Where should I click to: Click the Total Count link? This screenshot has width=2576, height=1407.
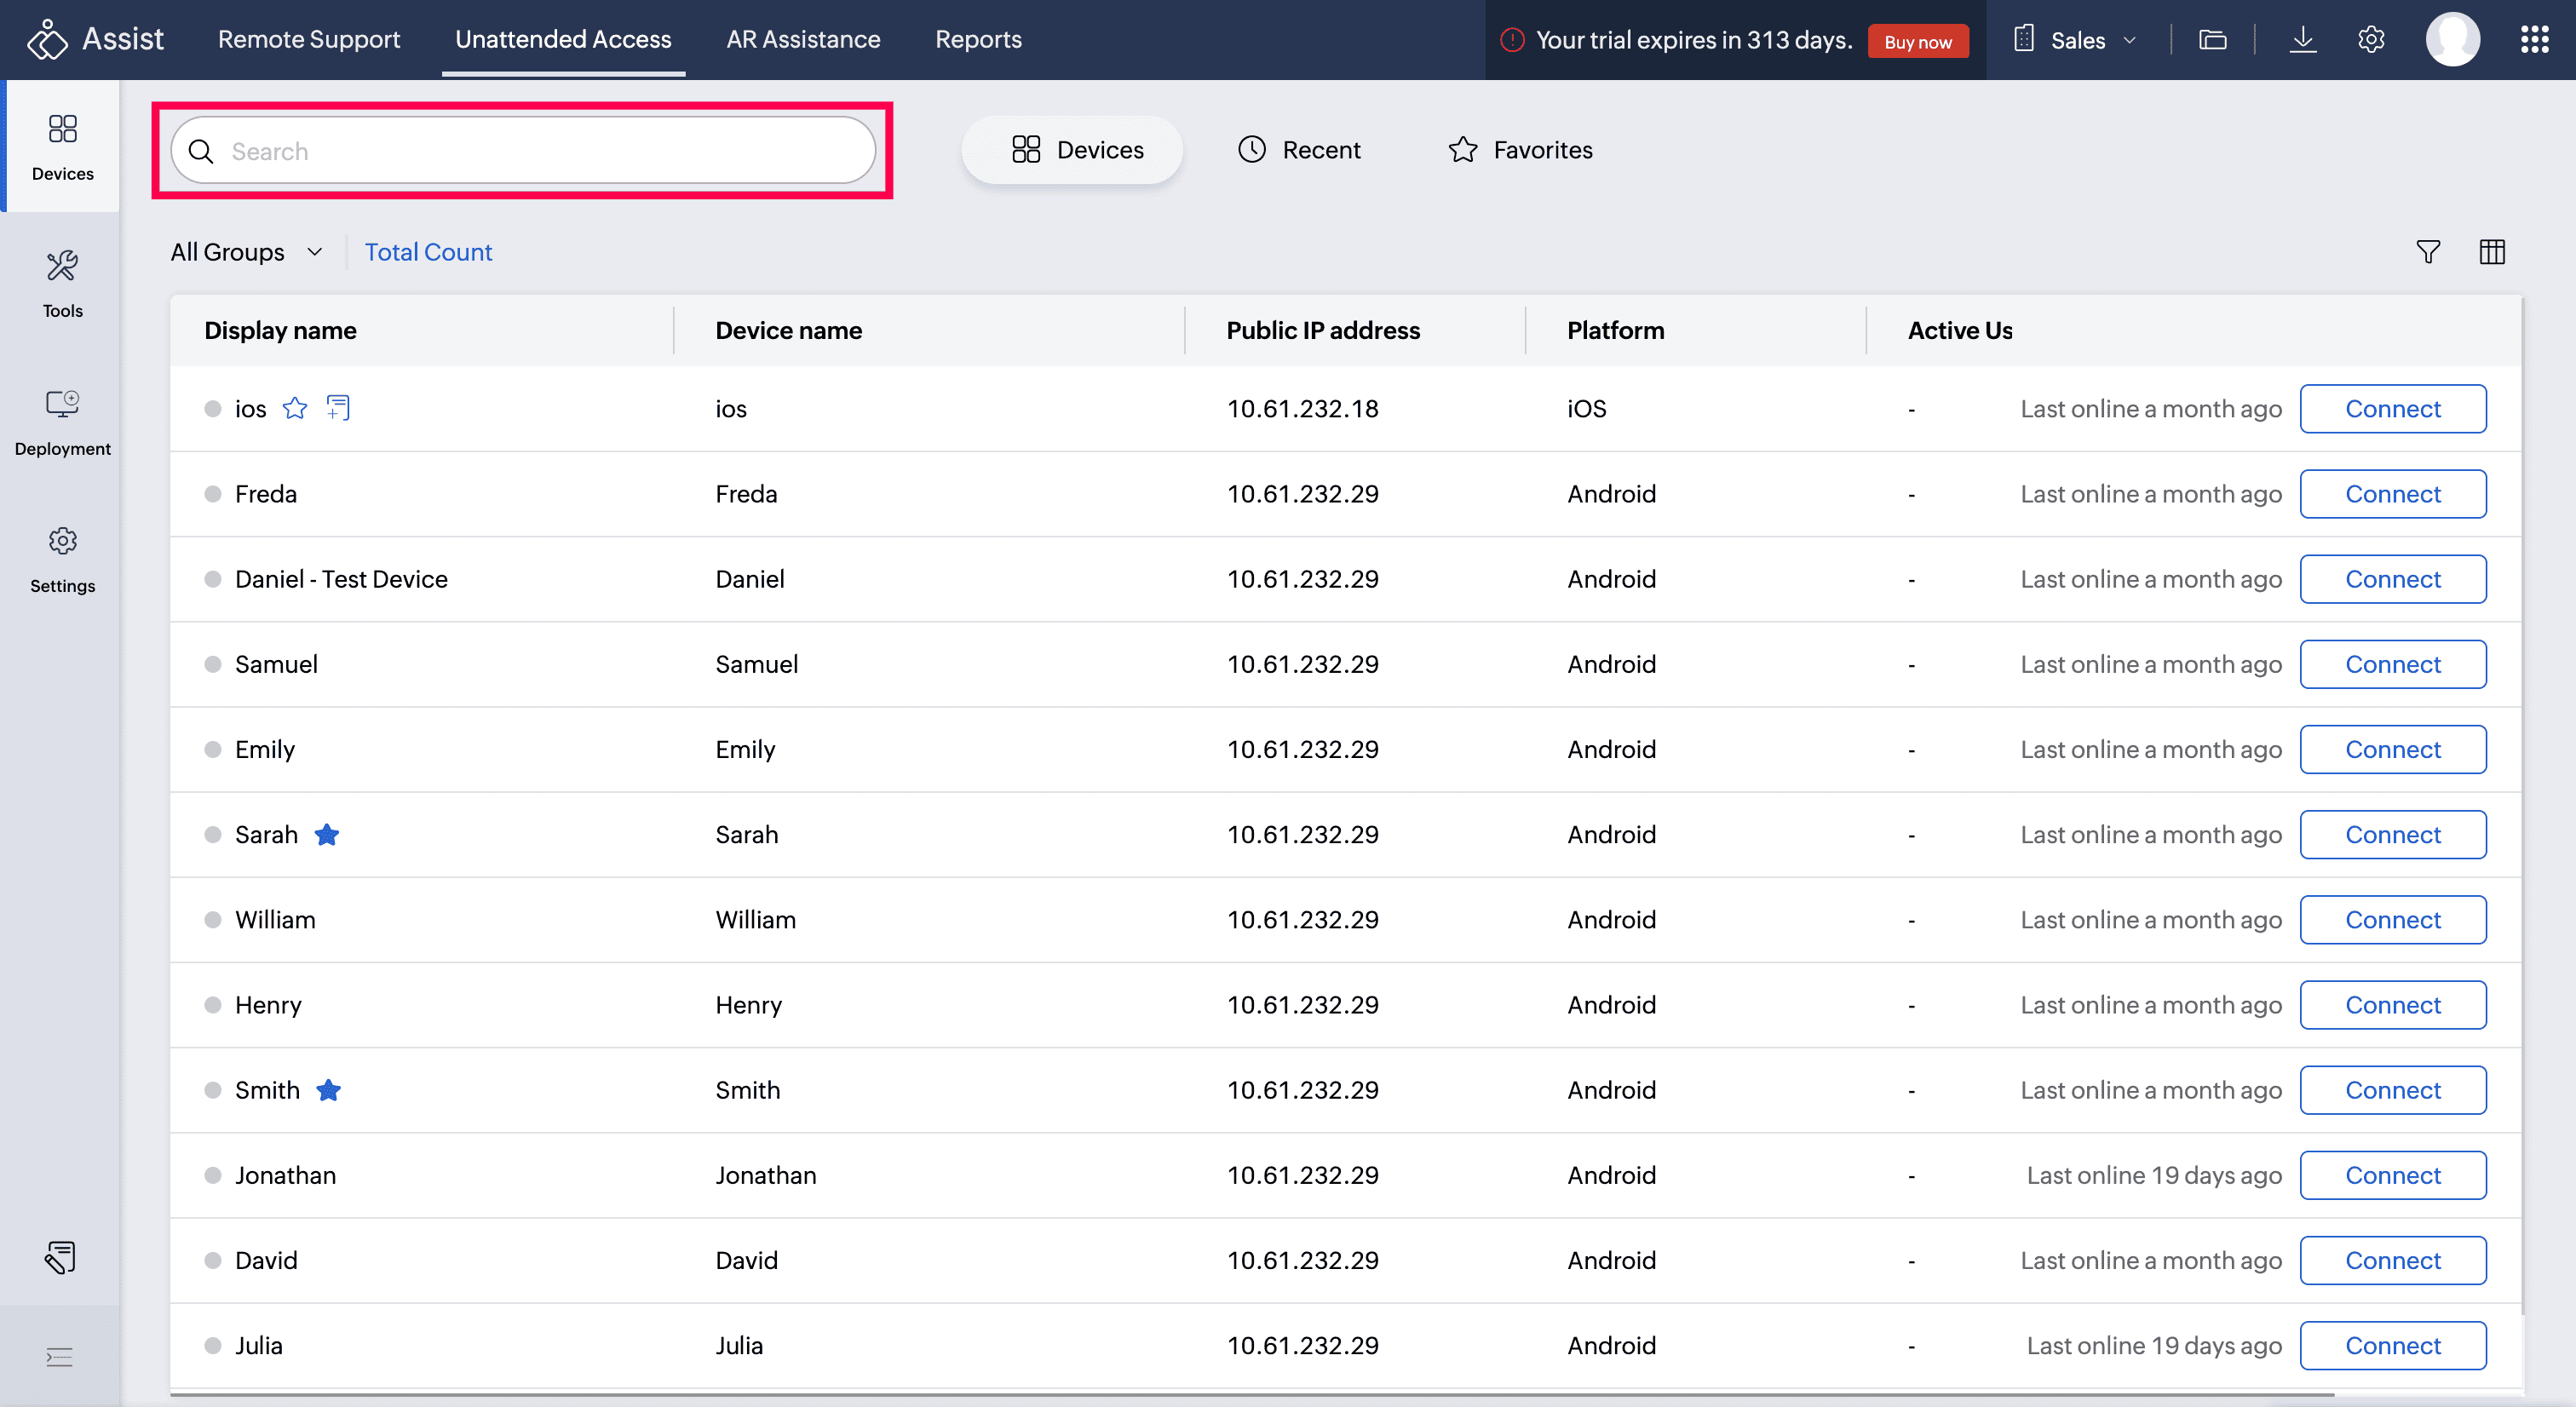click(x=428, y=252)
